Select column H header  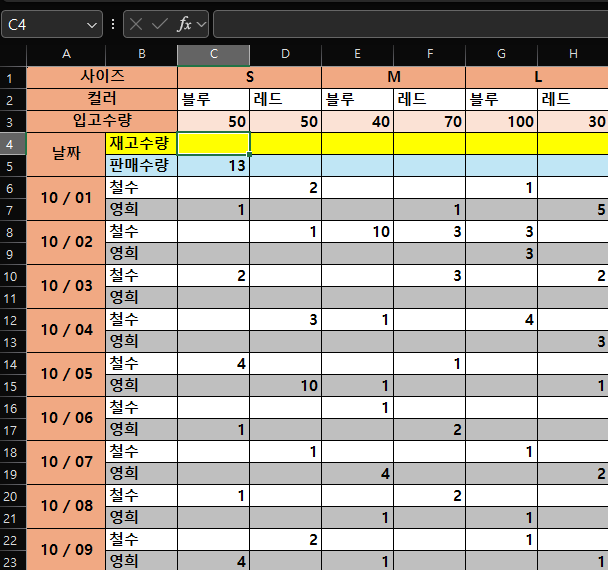click(x=573, y=54)
